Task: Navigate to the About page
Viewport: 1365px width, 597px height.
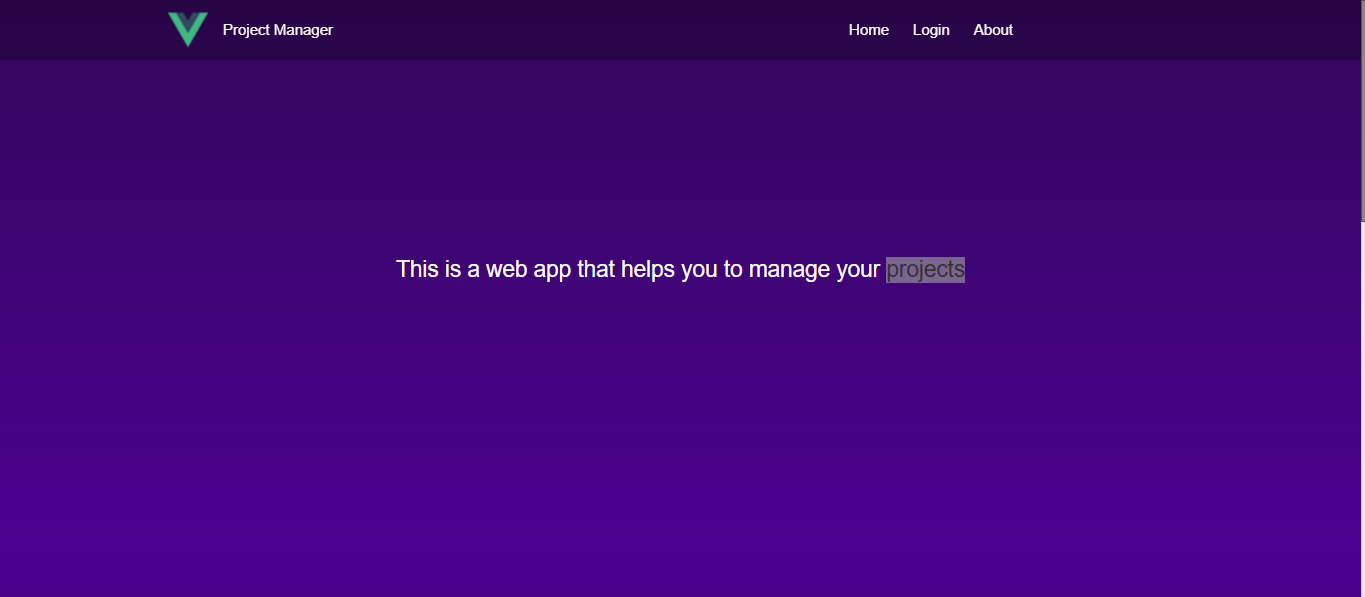Action: (x=993, y=30)
